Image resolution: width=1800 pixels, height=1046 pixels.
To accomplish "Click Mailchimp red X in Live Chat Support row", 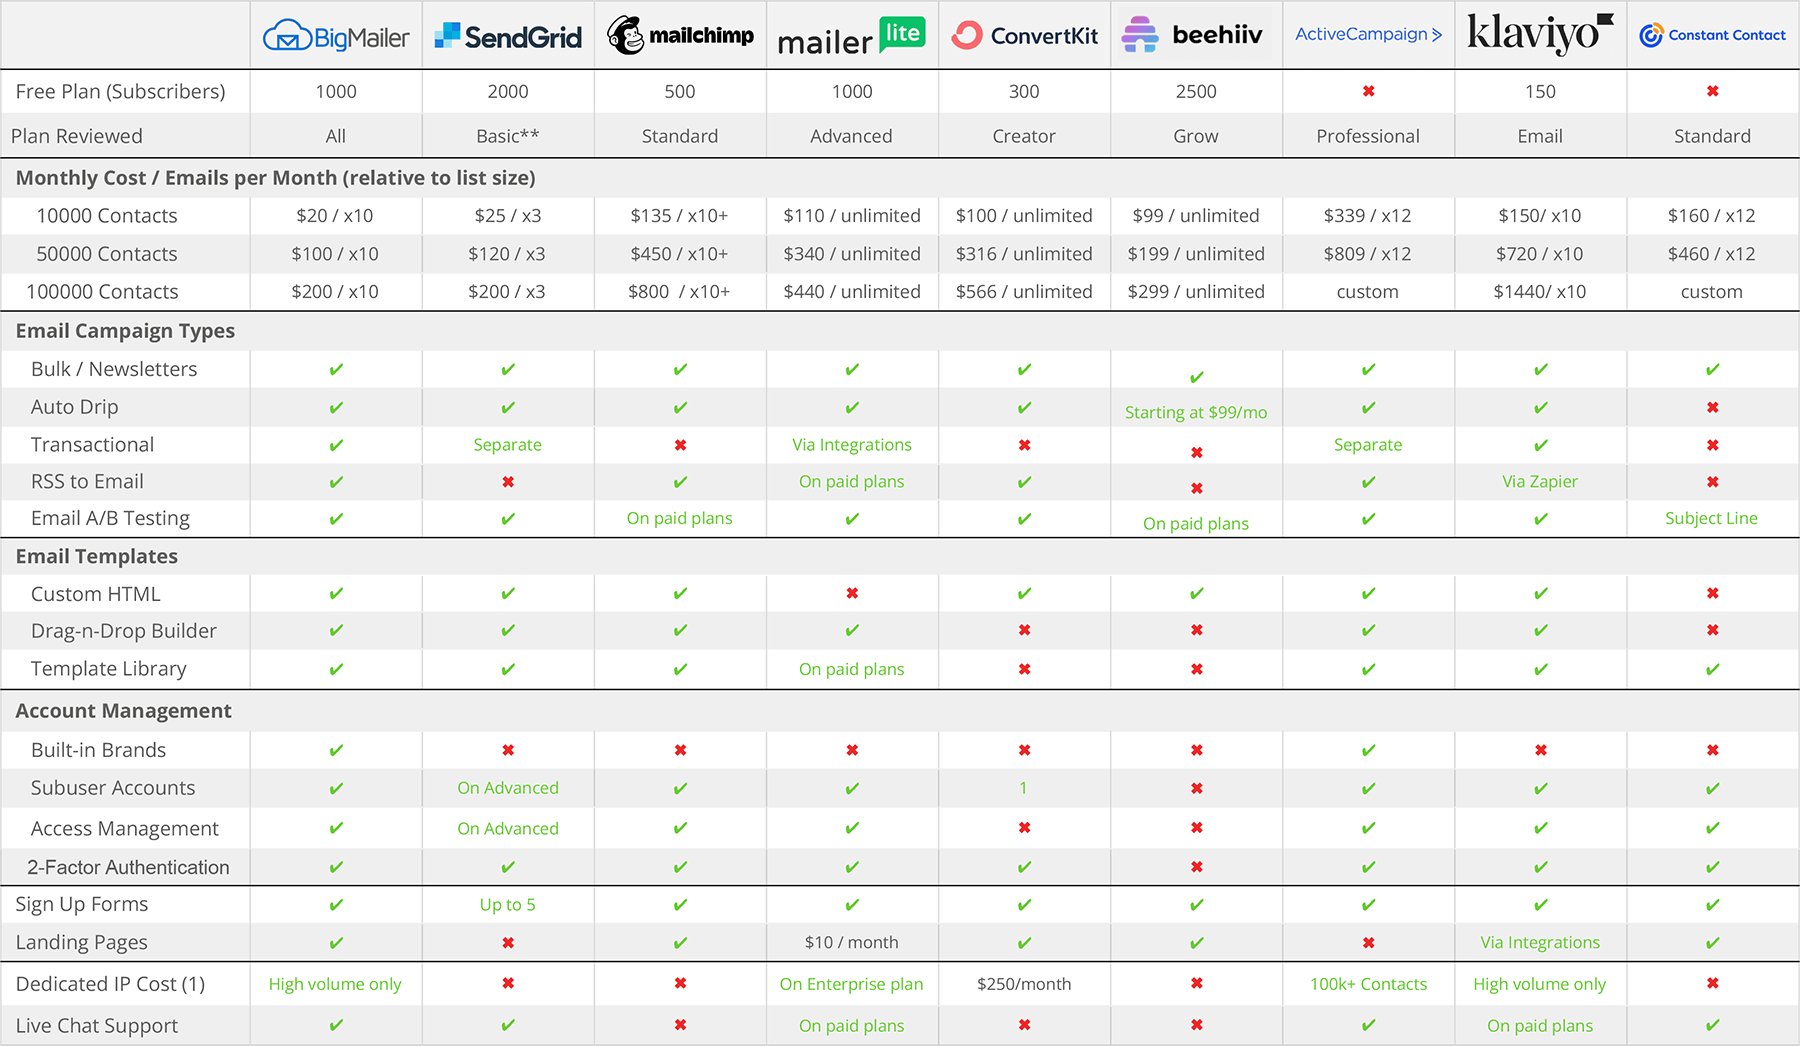I will 680,1025.
